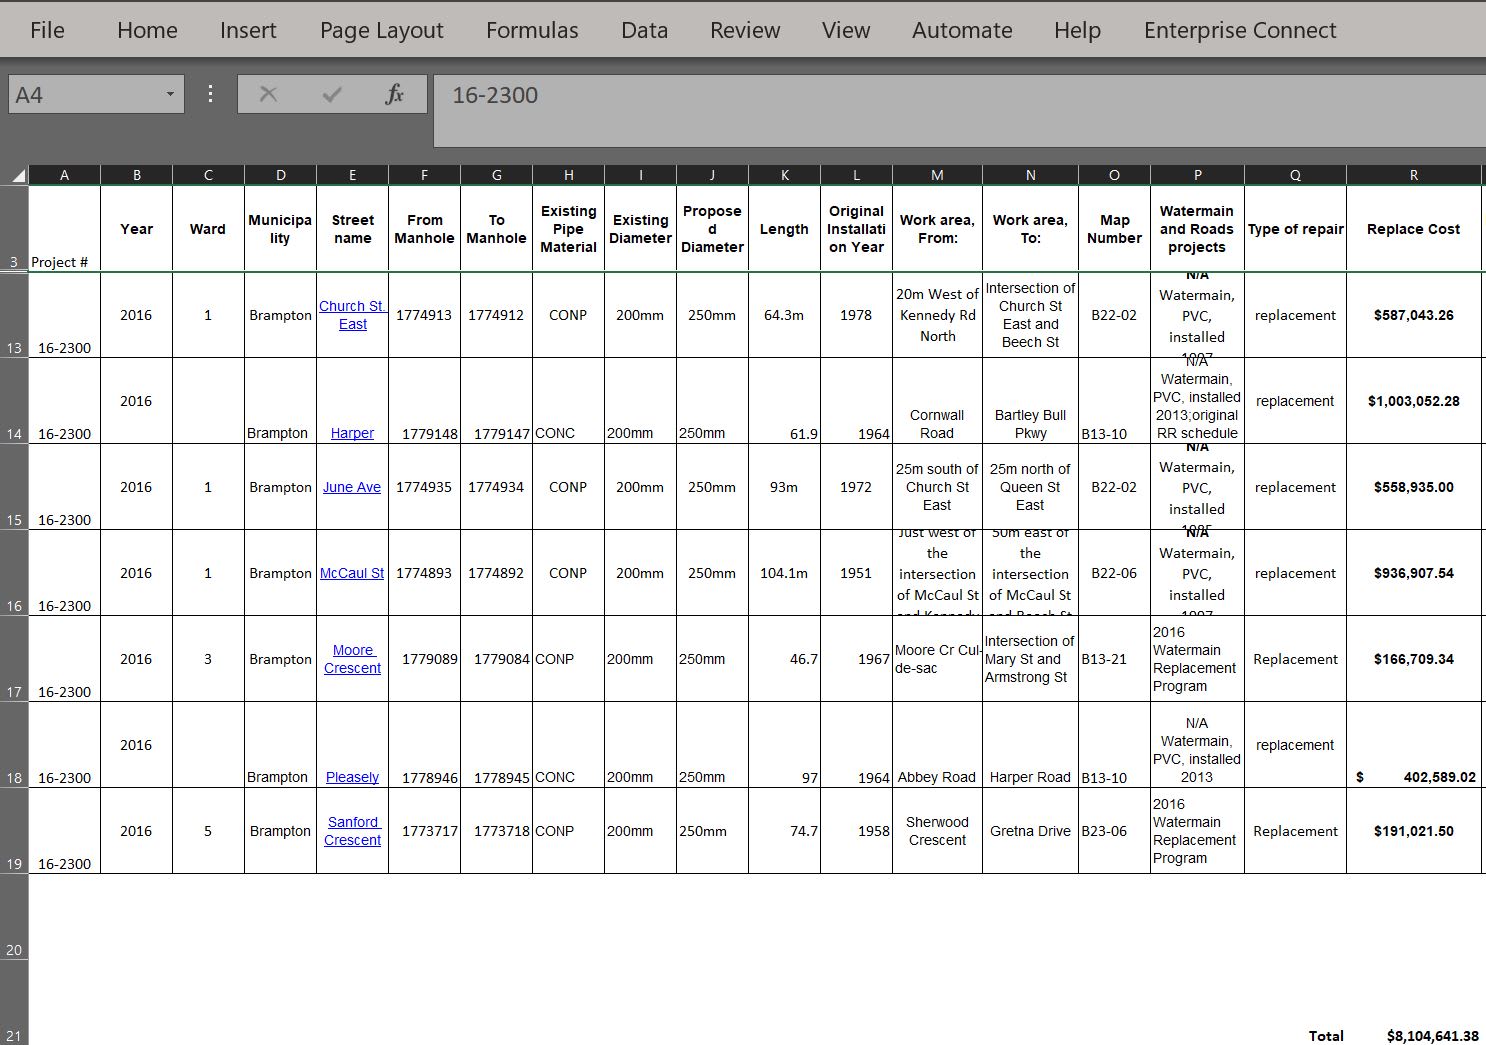
Task: Open the Sanford Crescent hyperlink
Action: [352, 831]
